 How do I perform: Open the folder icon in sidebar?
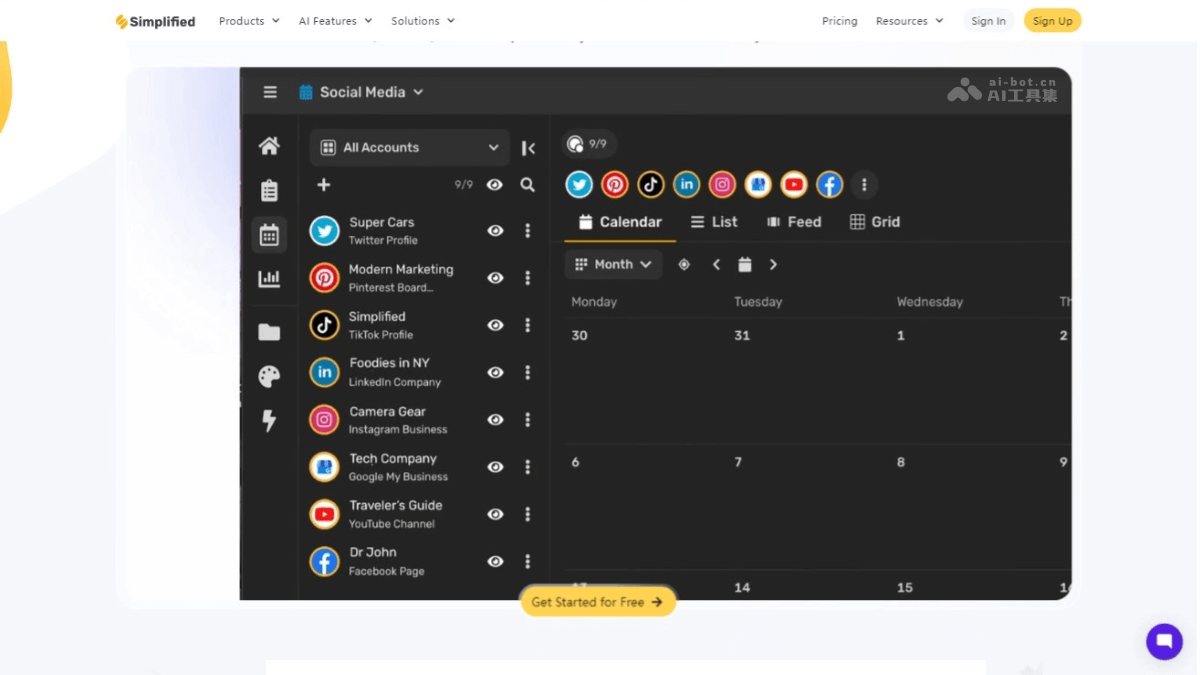coord(269,332)
